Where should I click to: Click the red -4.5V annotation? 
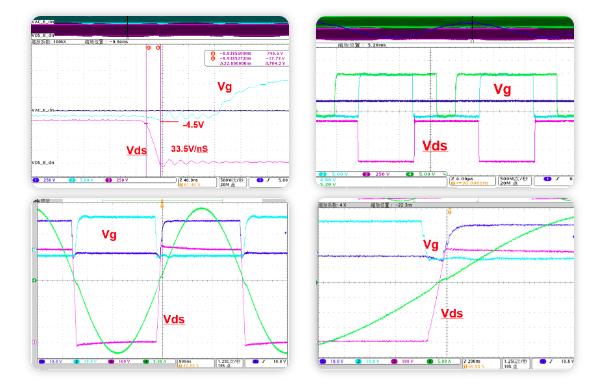(193, 125)
